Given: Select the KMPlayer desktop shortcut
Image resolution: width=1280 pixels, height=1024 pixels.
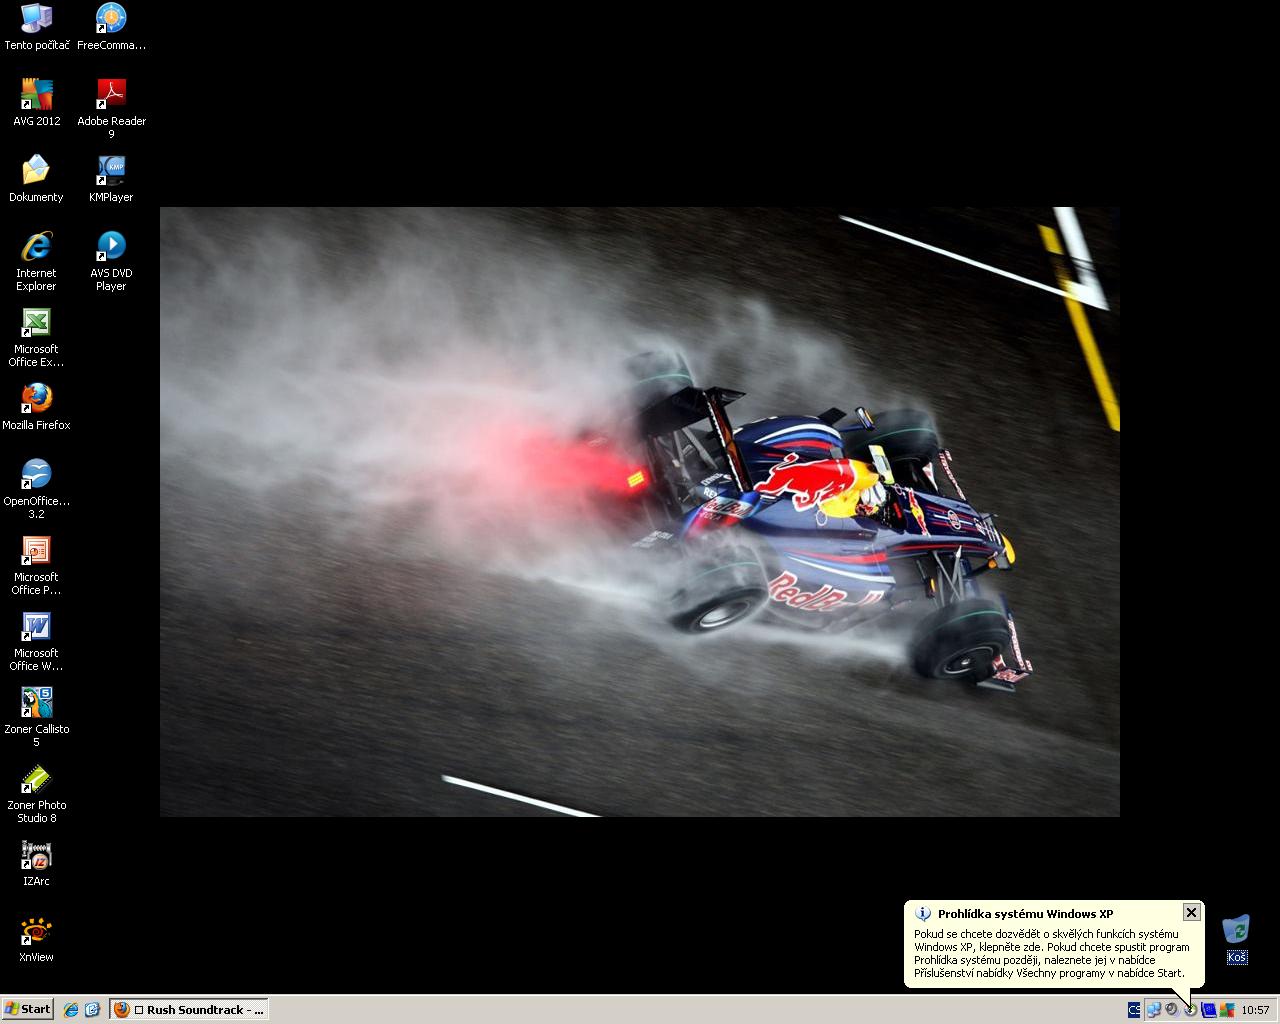Looking at the screenshot, I should click(x=111, y=178).
